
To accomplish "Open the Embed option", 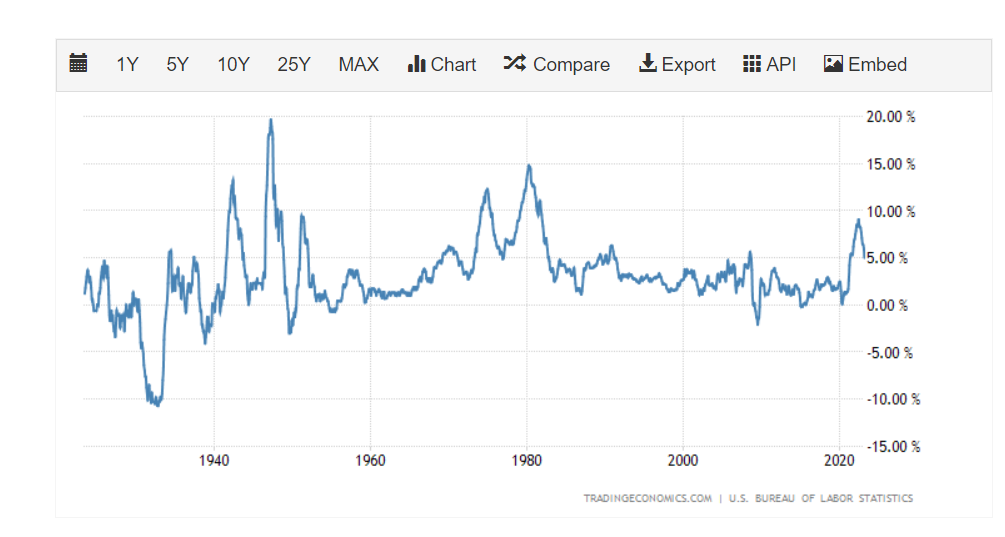I will (877, 65).
